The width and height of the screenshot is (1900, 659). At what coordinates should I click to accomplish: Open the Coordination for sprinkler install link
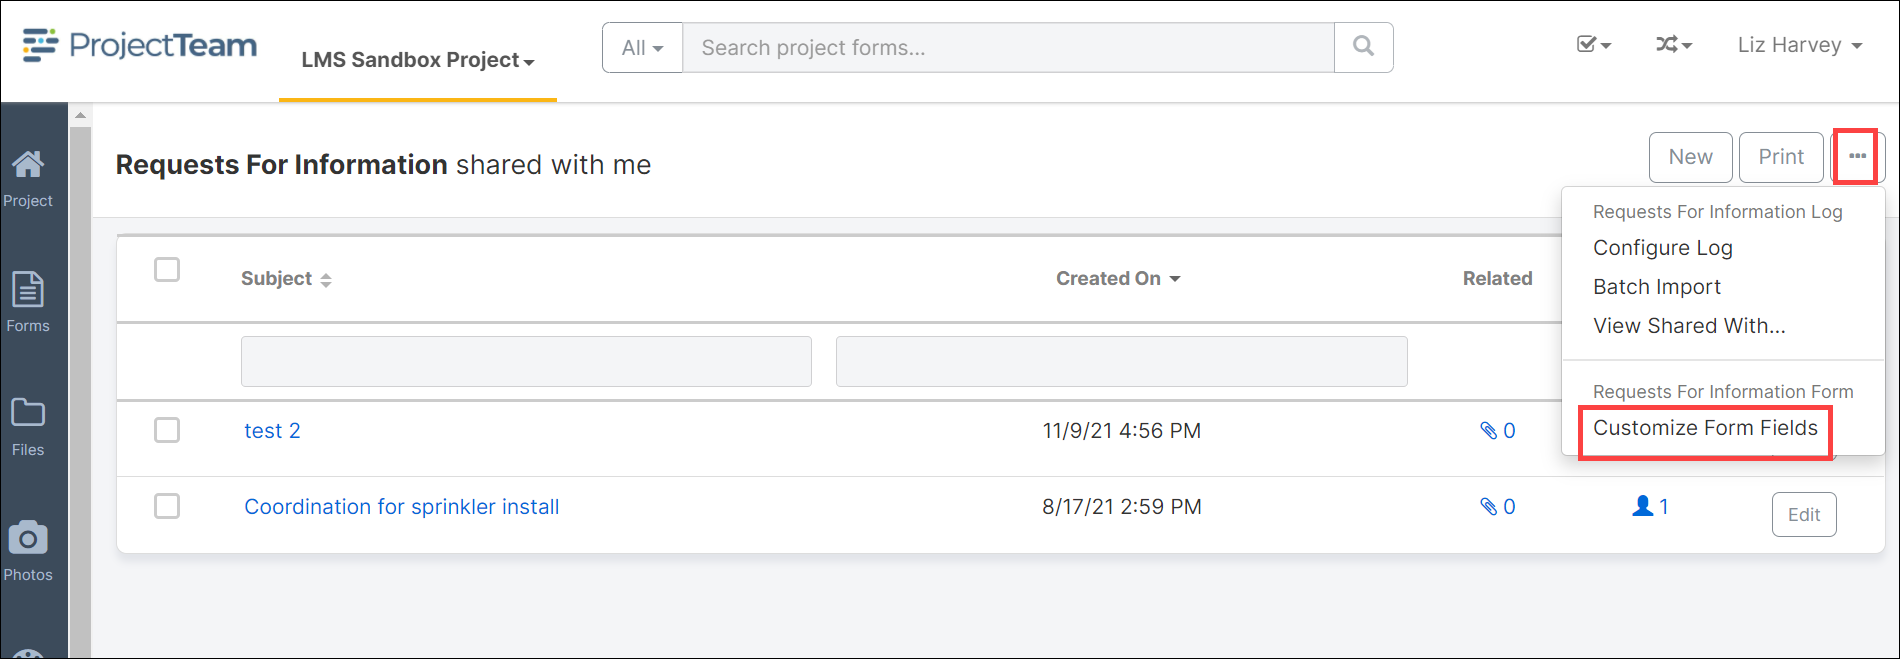(x=402, y=507)
